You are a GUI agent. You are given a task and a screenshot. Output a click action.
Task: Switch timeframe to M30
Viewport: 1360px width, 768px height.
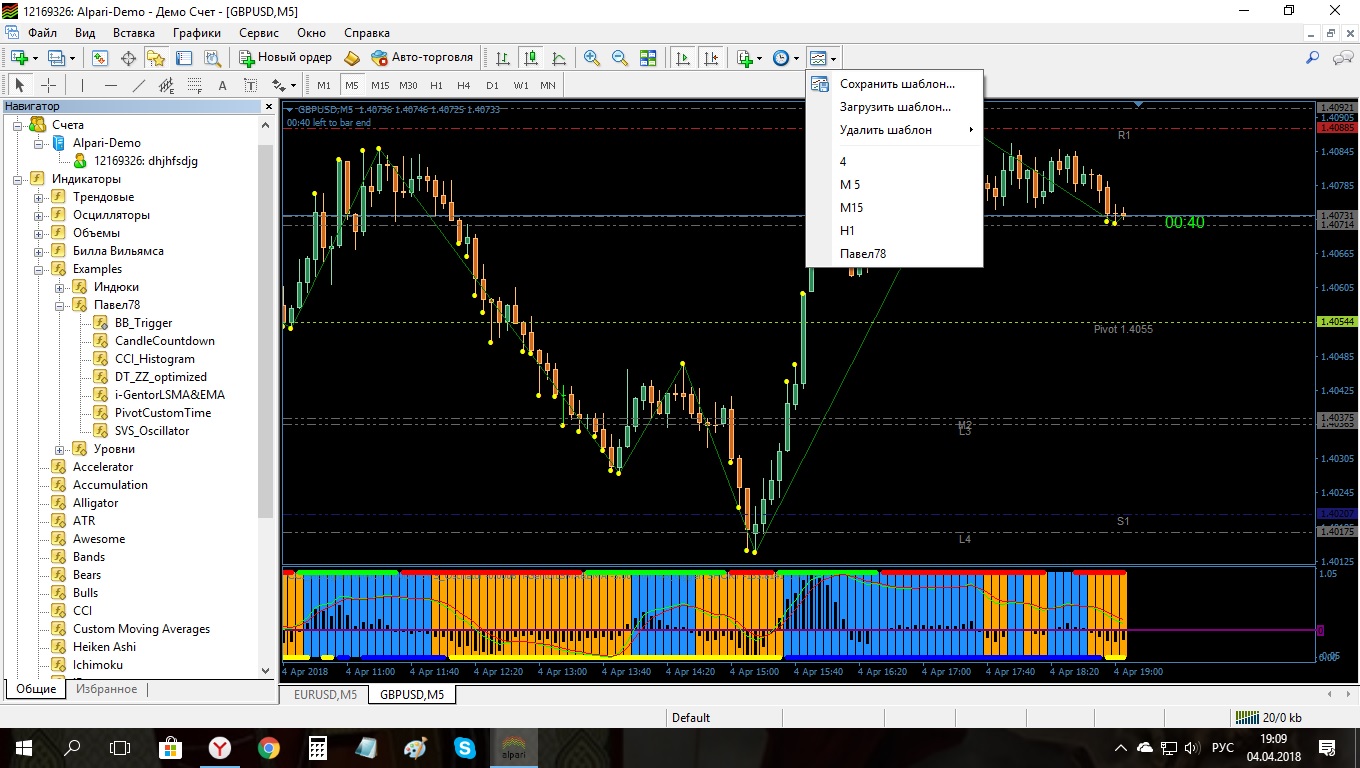408,85
